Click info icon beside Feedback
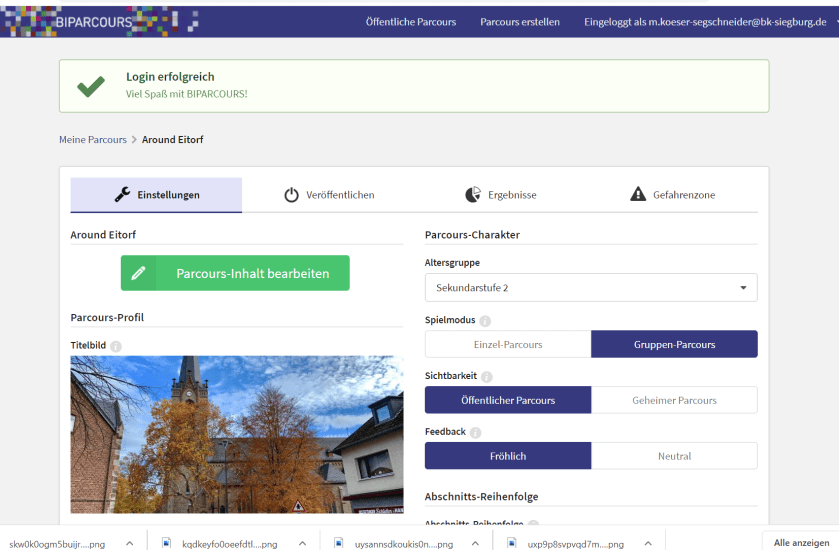The image size is (839, 550). point(476,432)
